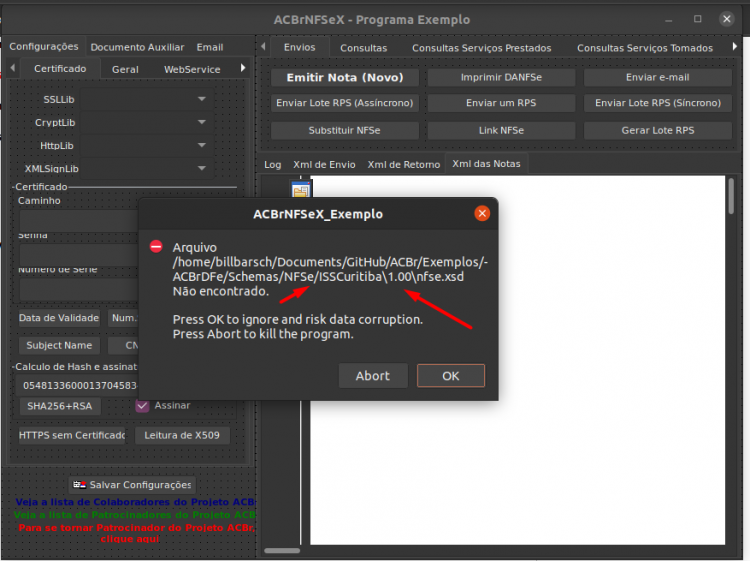Expand the SSLLib dropdown

tap(201, 99)
